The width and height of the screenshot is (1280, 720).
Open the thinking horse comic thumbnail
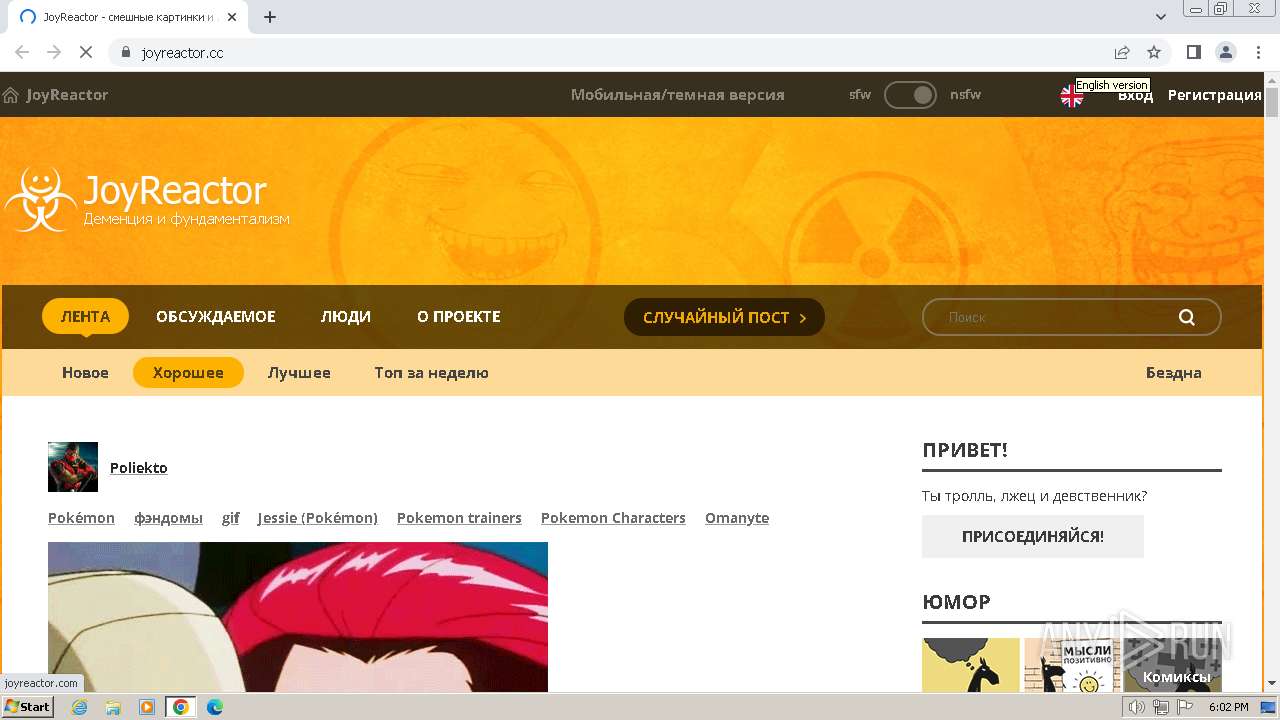pos(971,665)
